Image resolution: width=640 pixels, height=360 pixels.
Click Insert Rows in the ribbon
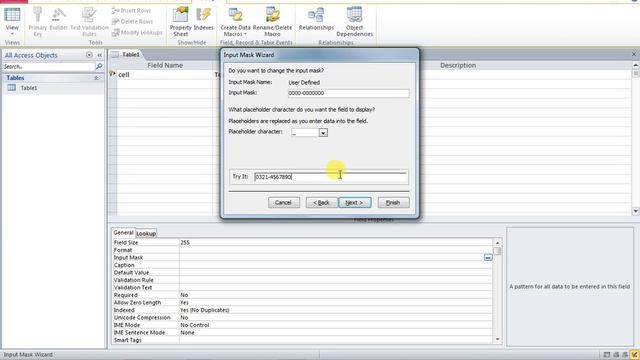[131, 11]
